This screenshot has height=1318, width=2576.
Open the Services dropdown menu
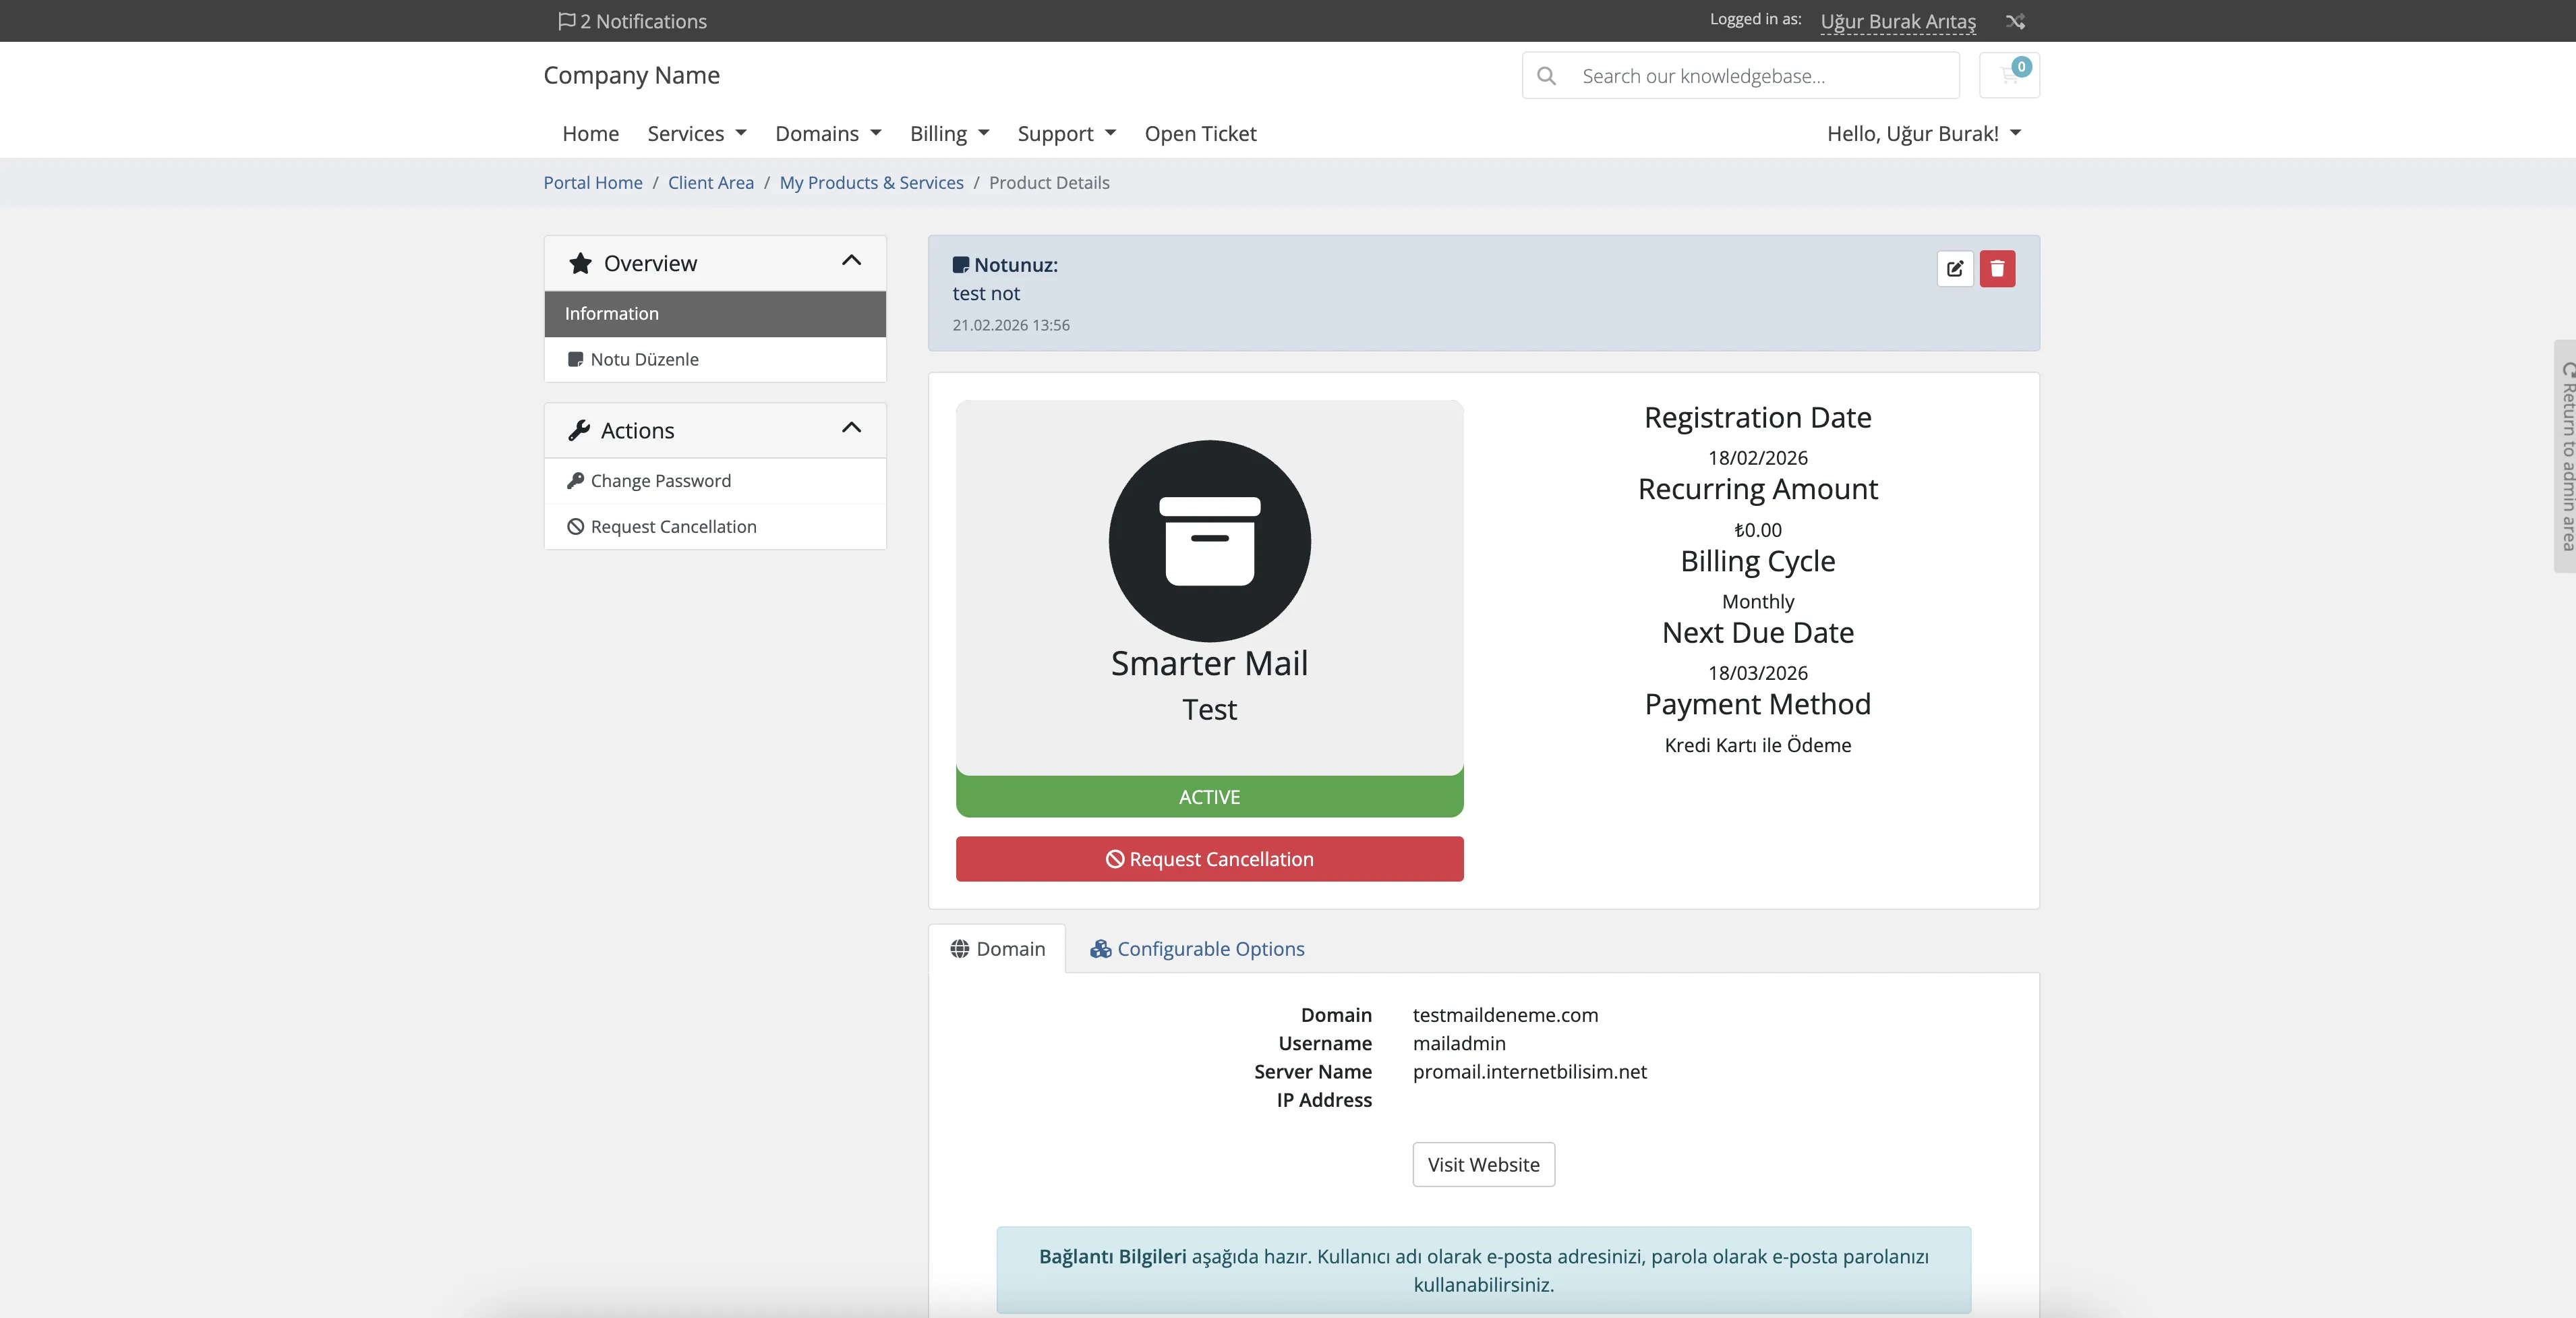point(697,133)
